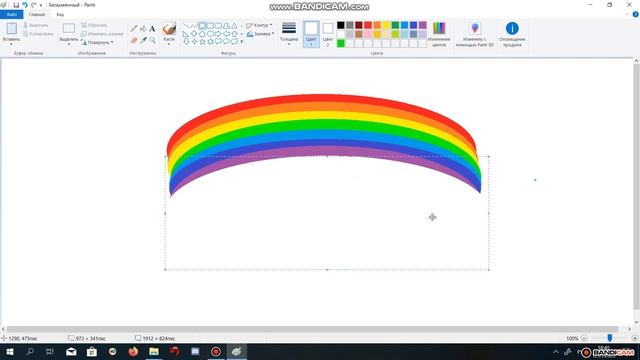Click the Изменить размер resize button
The height and width of the screenshot is (360, 640).
(102, 34)
